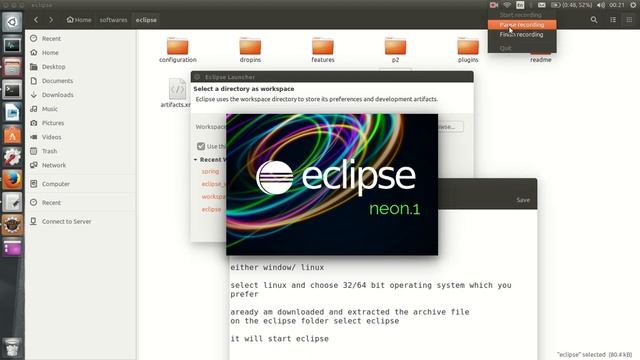Click the clock time indicator
Viewport: 640px width, 360px height.
pos(617,5)
